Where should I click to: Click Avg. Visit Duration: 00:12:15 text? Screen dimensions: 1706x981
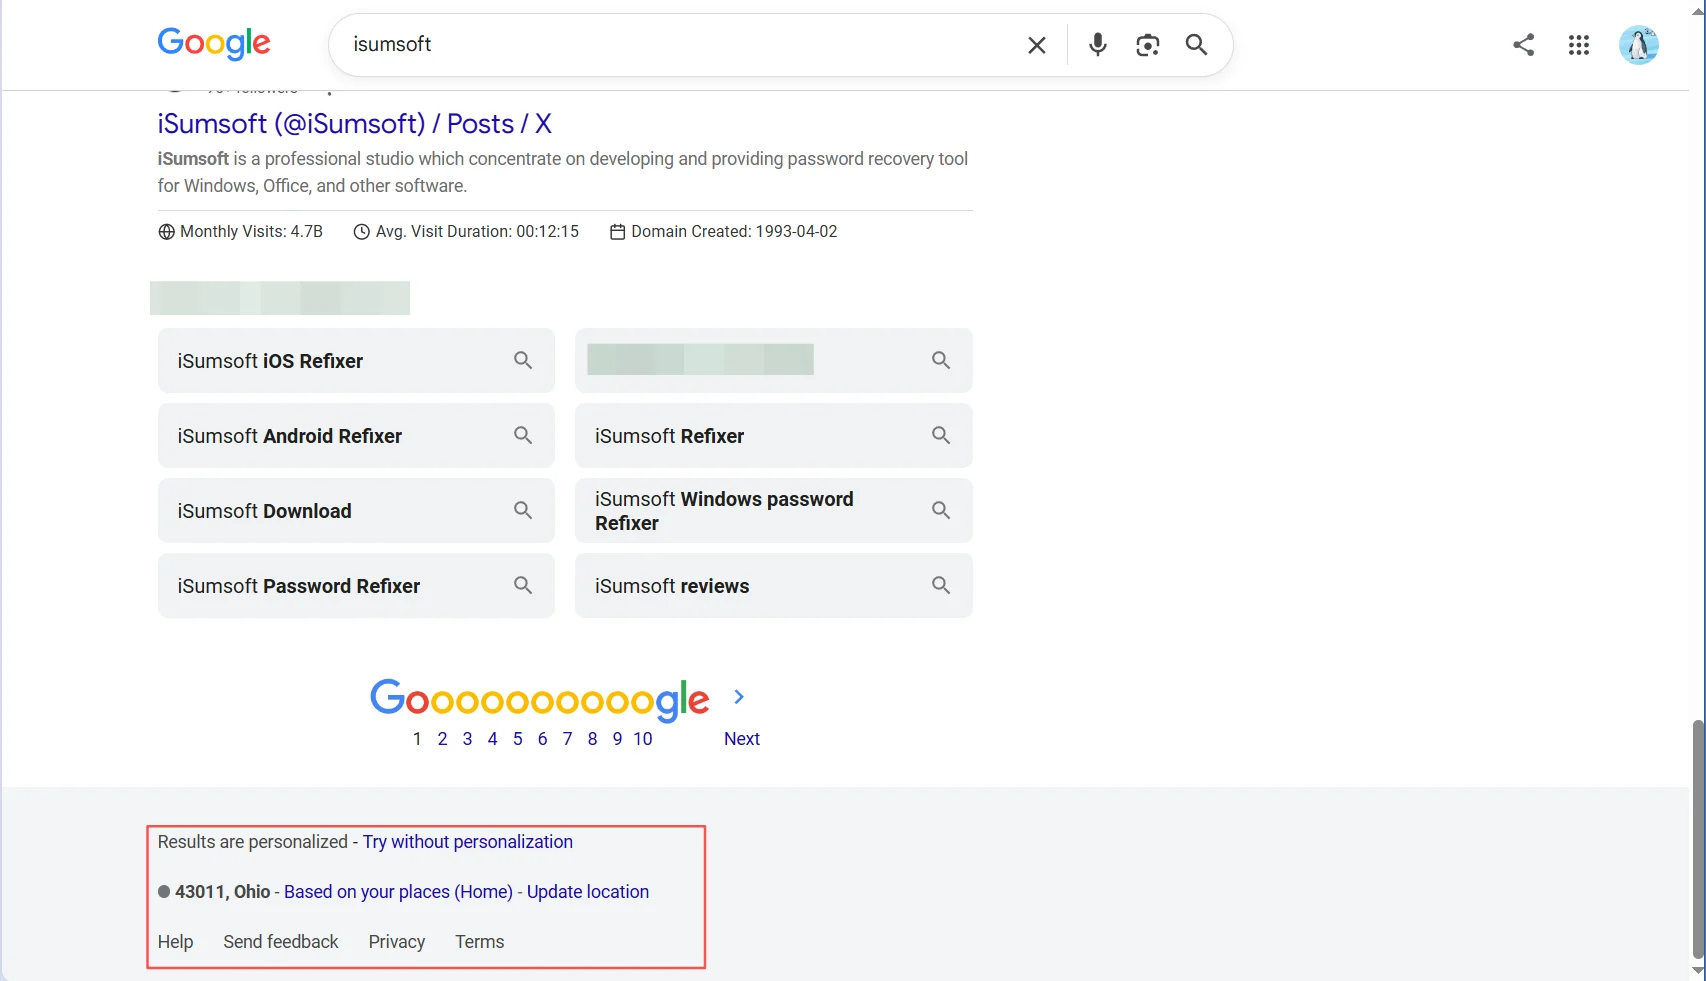(x=477, y=232)
